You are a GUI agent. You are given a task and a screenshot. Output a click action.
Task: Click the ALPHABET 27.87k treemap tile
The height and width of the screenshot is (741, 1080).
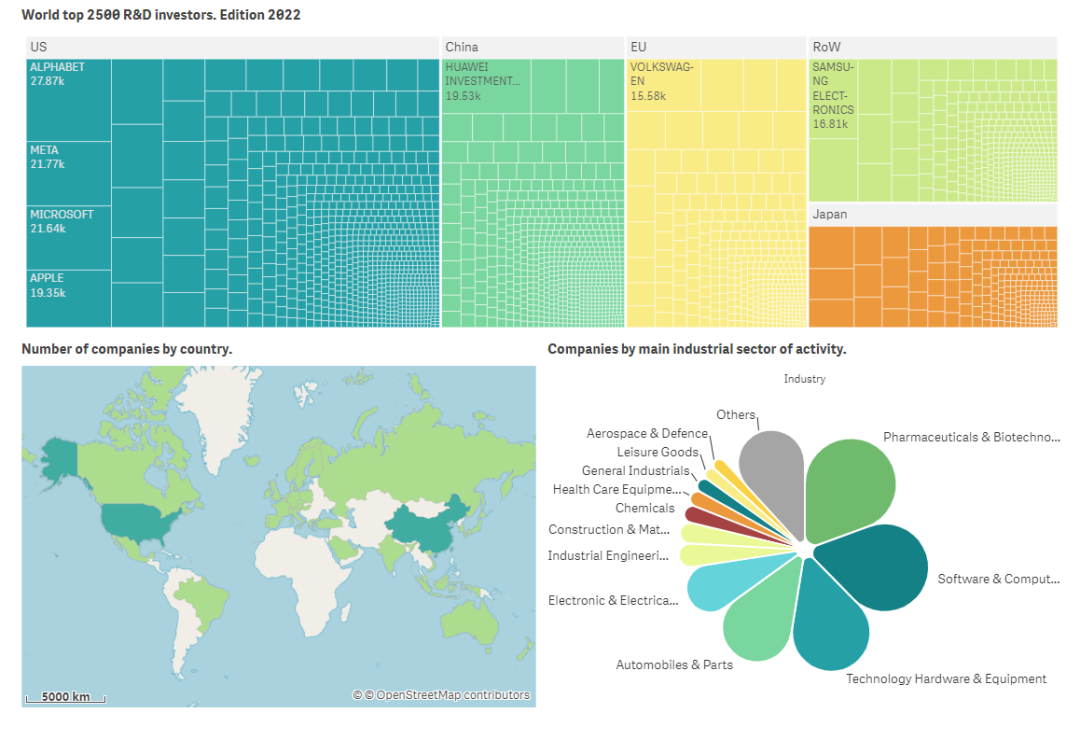[x=69, y=100]
